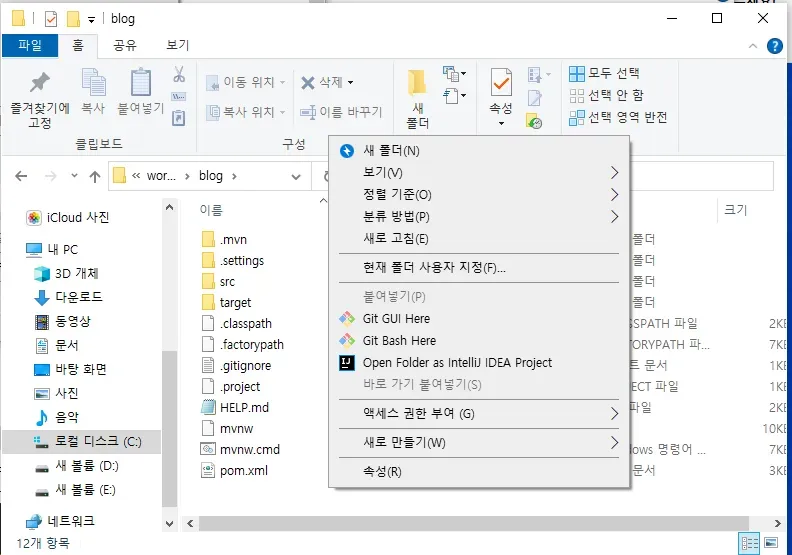Switch to the 공유 ribbon tab
The image size is (792, 555).
tap(125, 45)
